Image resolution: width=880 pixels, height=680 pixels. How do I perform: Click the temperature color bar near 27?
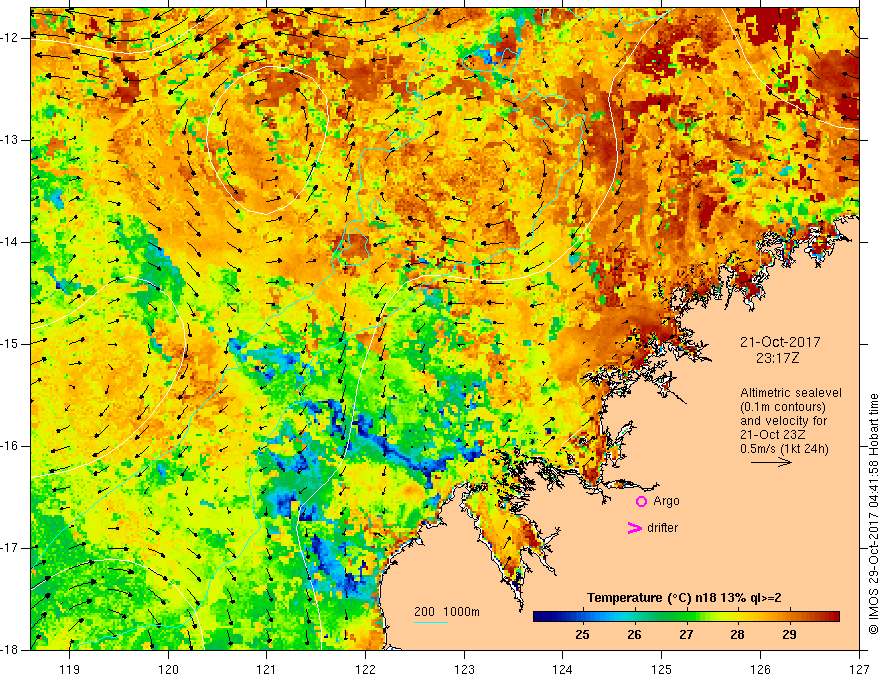(686, 617)
